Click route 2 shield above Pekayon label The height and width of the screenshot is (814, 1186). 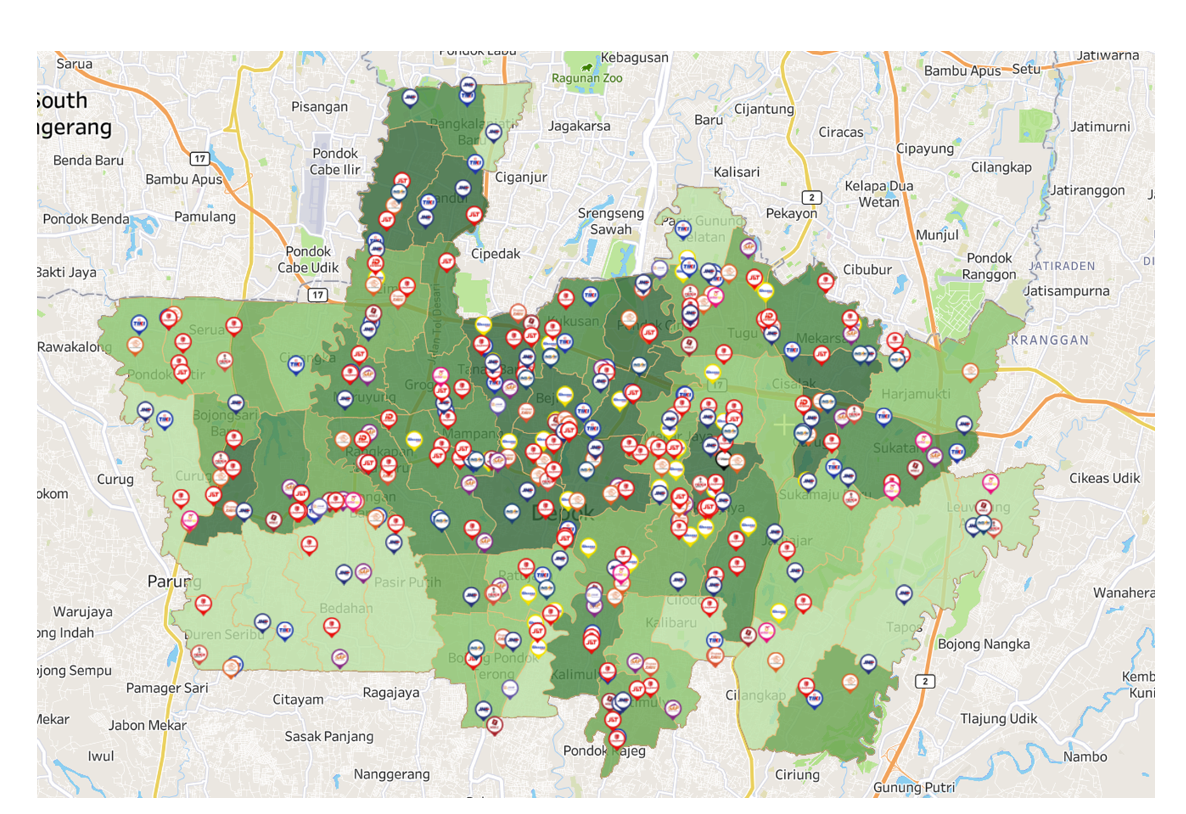tap(811, 197)
